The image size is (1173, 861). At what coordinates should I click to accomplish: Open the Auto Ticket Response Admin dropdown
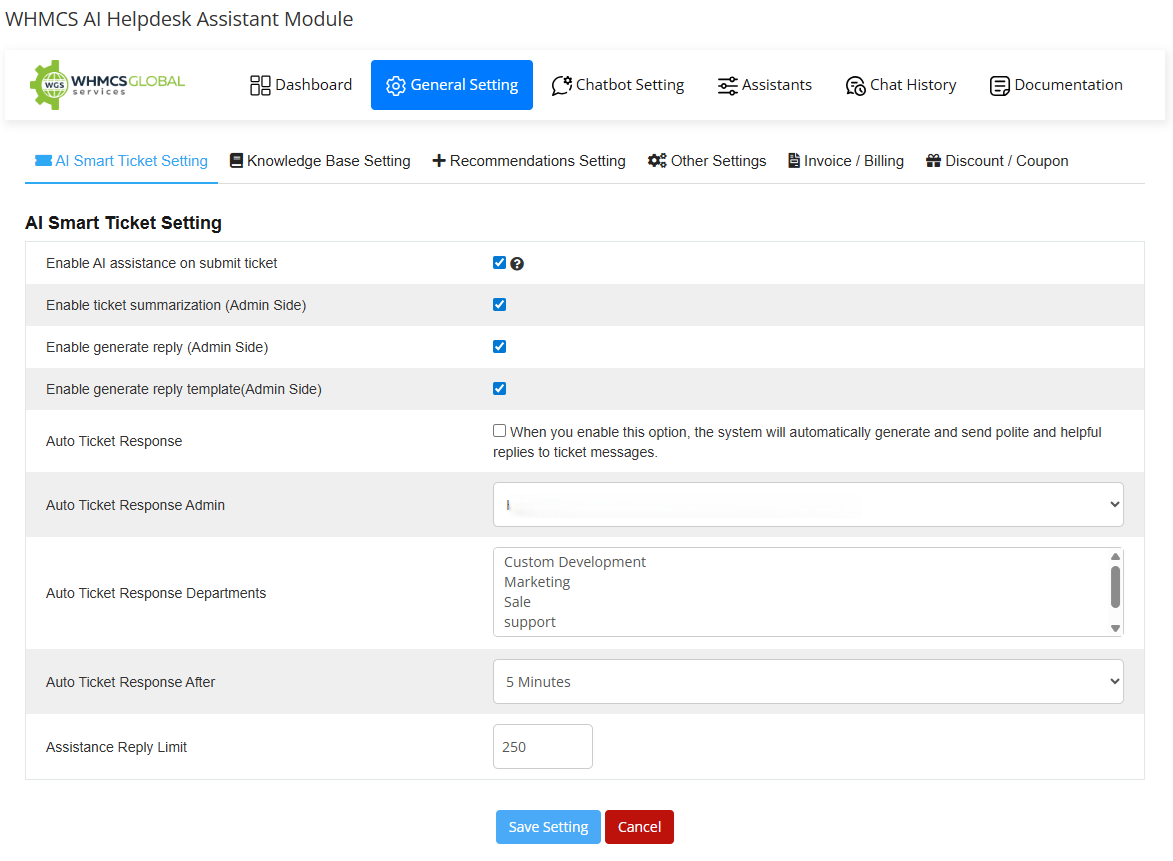[x=808, y=505]
